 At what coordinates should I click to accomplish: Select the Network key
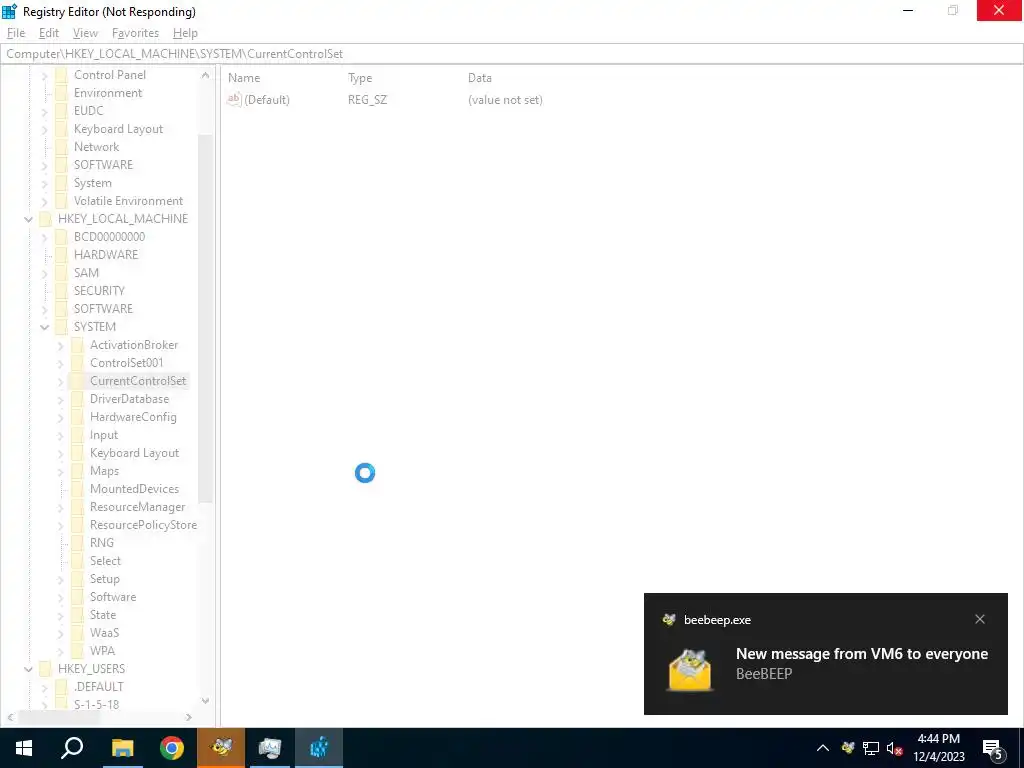[97, 147]
